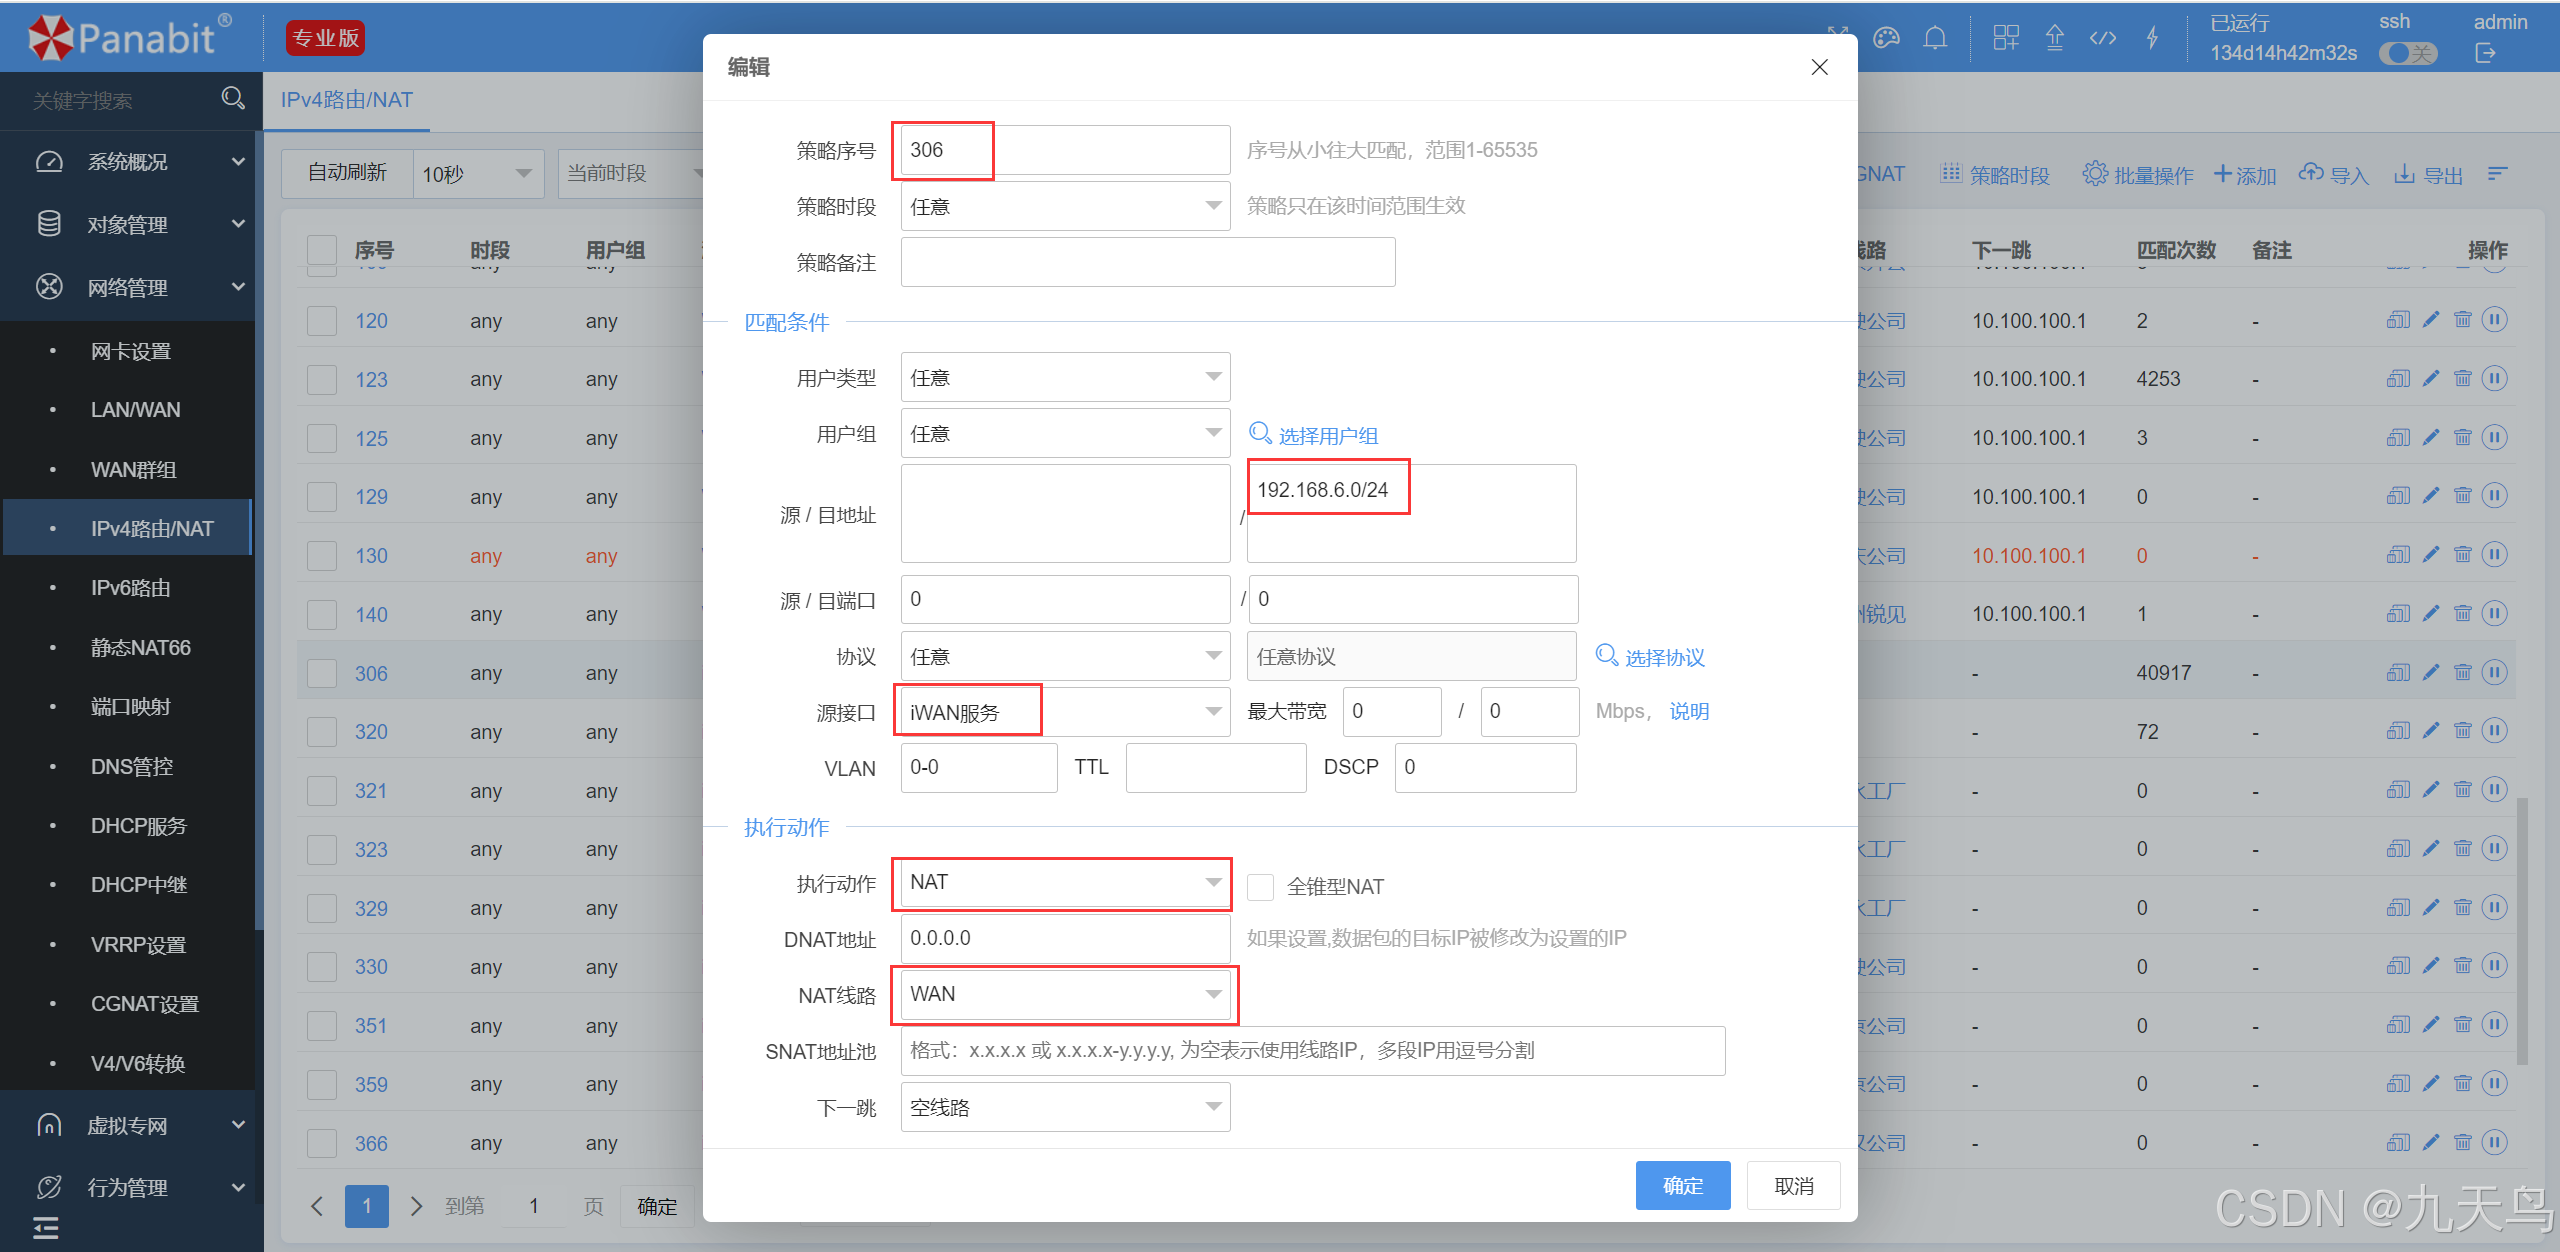The image size is (2560, 1252).
Task: Toggle the ssh switch
Action: [2408, 54]
